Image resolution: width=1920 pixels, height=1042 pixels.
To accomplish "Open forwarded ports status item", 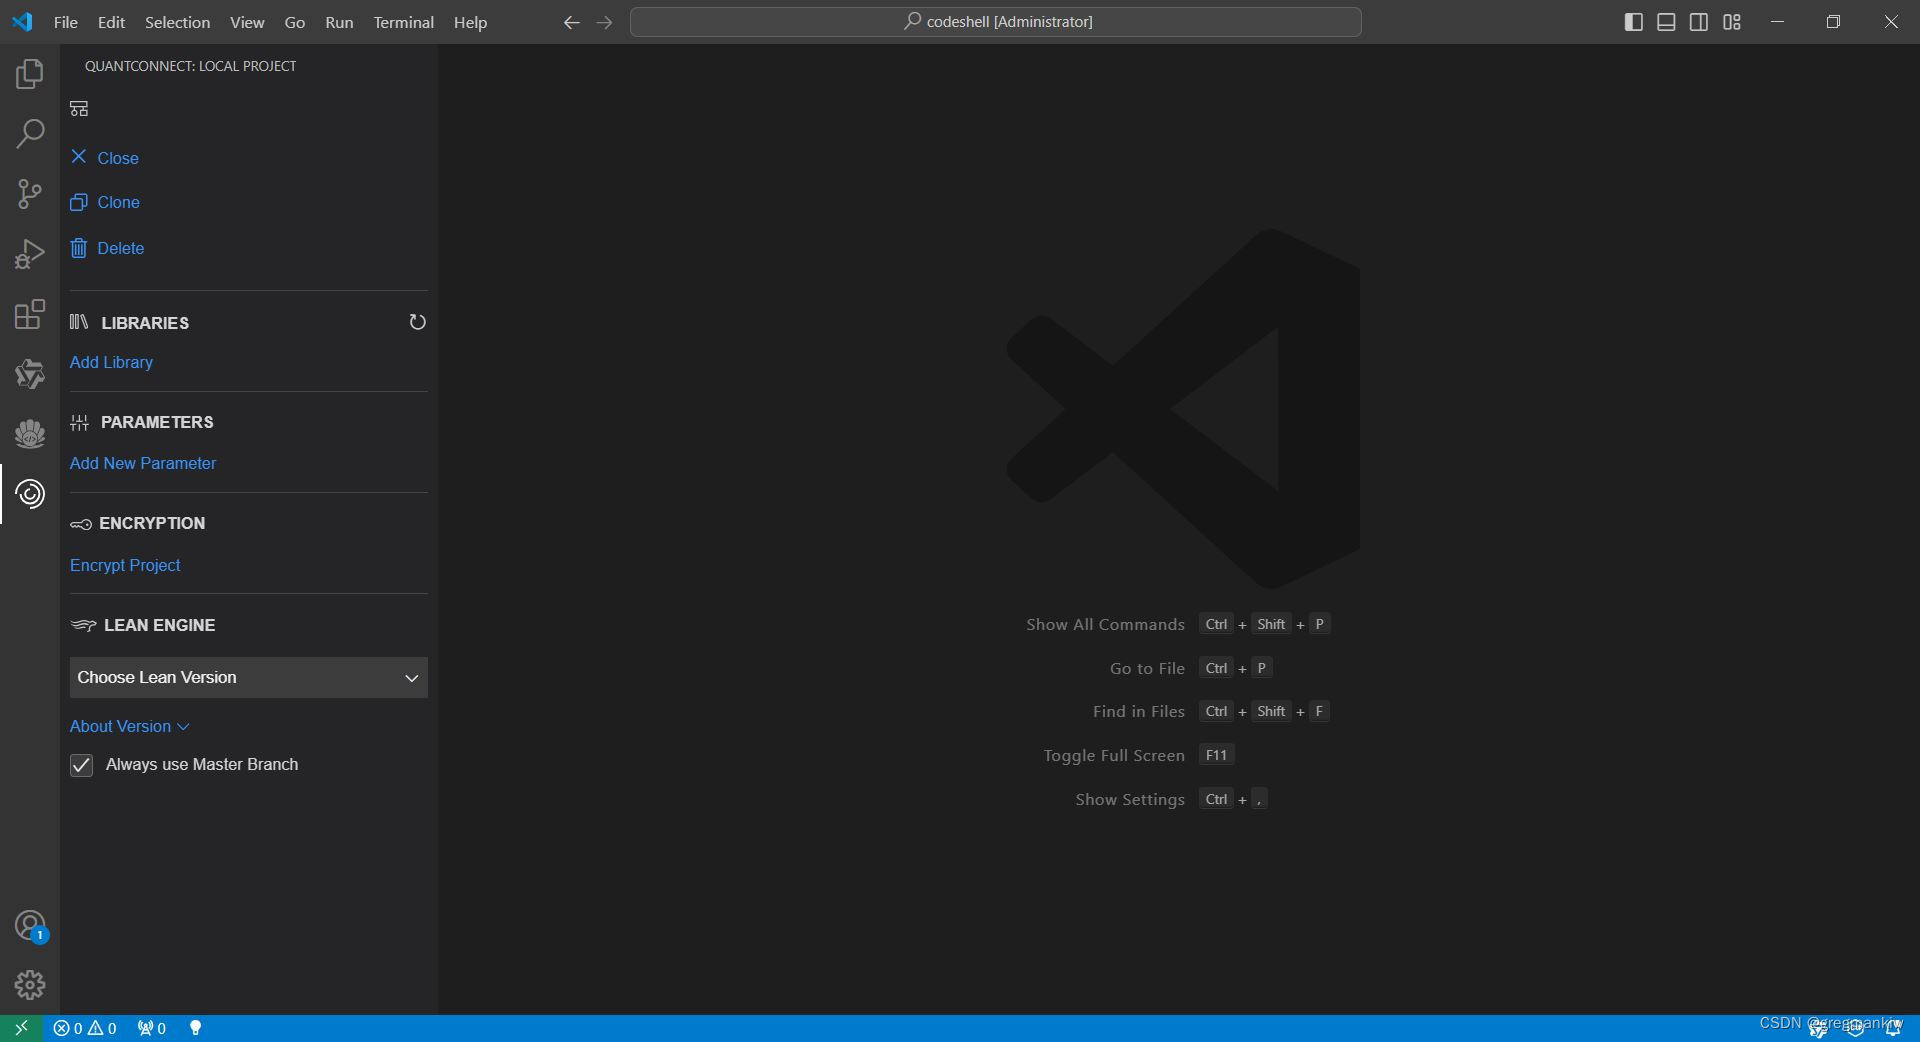I will (152, 1028).
